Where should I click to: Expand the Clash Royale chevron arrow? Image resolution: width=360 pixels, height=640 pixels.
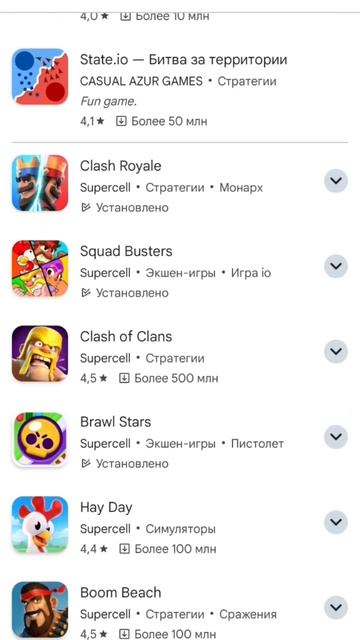click(336, 181)
